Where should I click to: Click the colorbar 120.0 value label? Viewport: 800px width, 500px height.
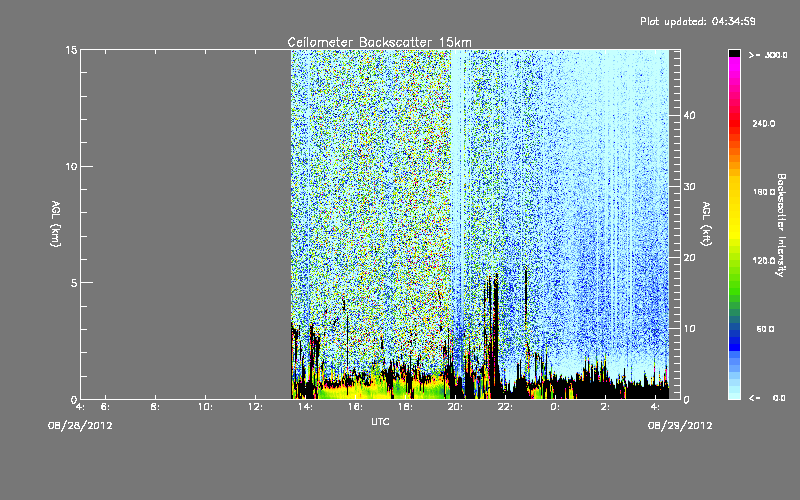tap(764, 261)
